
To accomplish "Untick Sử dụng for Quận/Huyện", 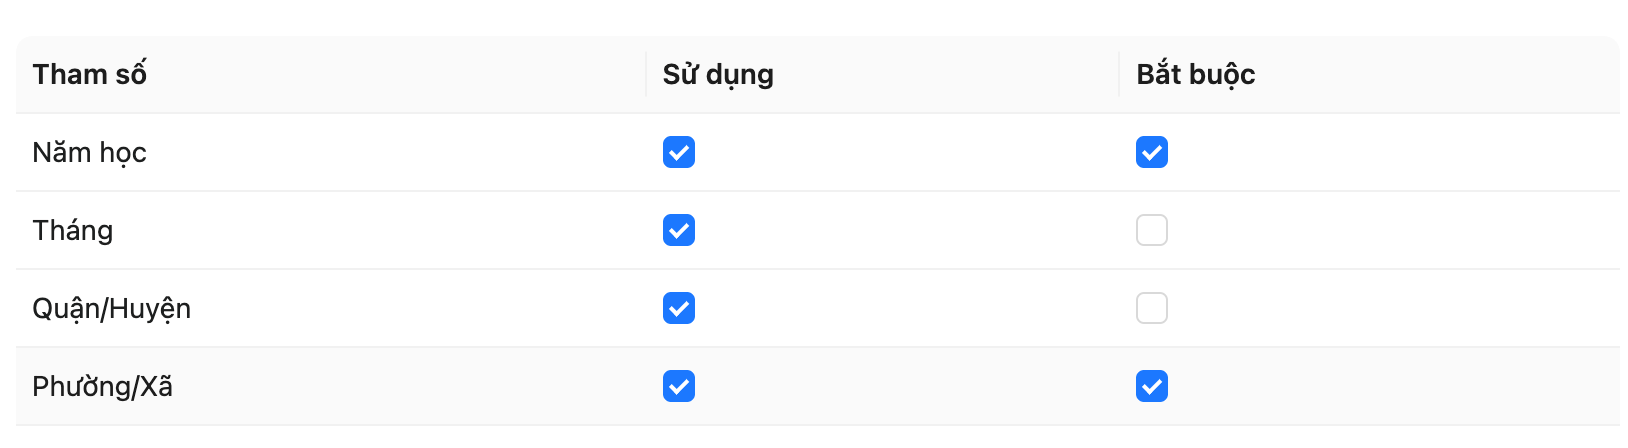I will (x=678, y=308).
